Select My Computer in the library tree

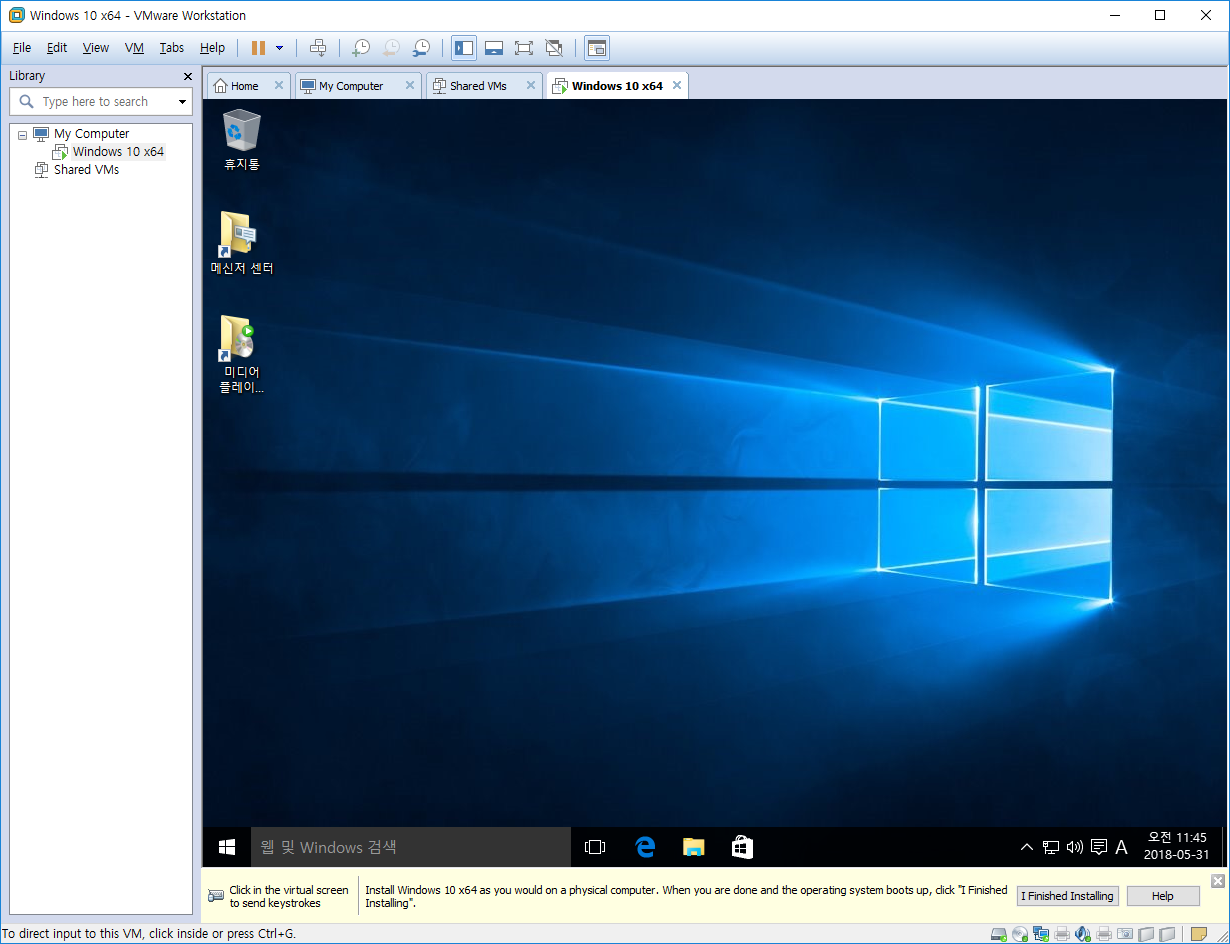(x=91, y=134)
